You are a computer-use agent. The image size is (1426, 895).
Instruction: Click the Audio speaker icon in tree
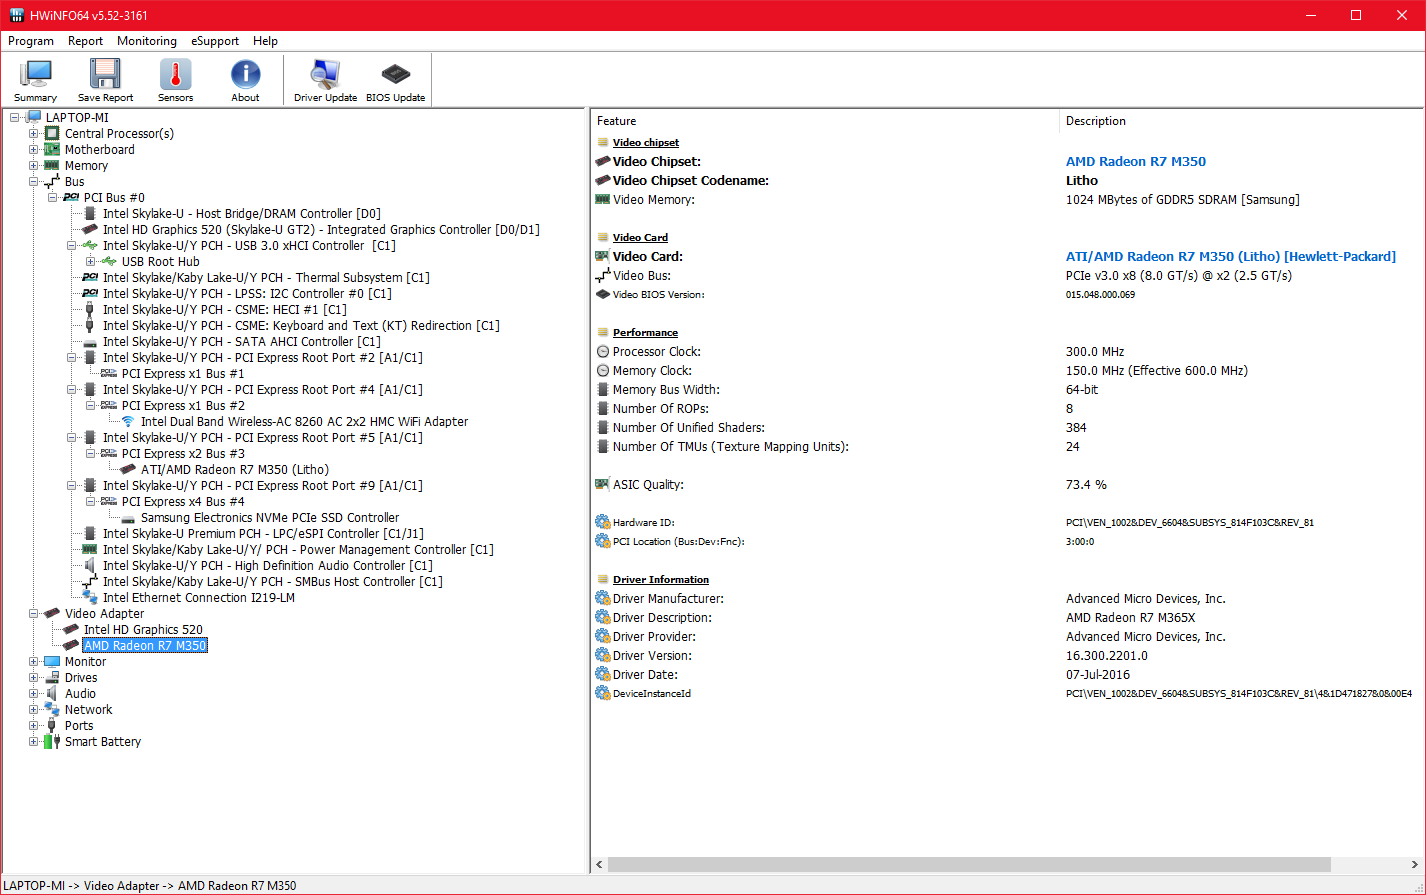click(x=52, y=693)
